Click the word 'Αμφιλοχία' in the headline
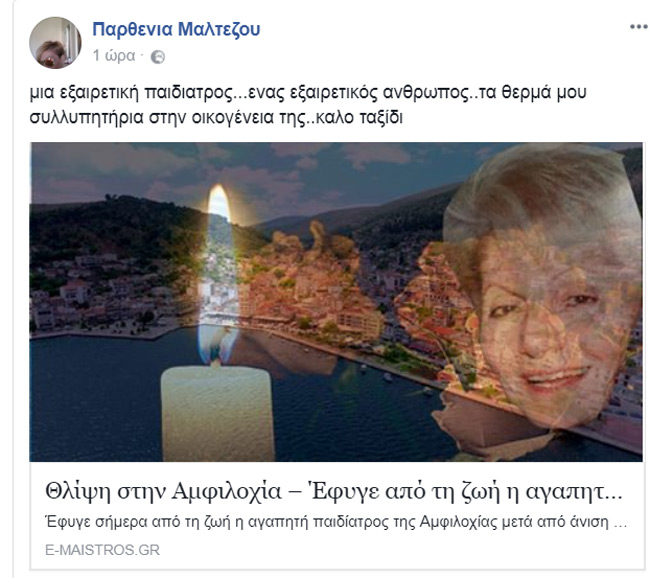This screenshot has width=650, height=578. tap(227, 492)
